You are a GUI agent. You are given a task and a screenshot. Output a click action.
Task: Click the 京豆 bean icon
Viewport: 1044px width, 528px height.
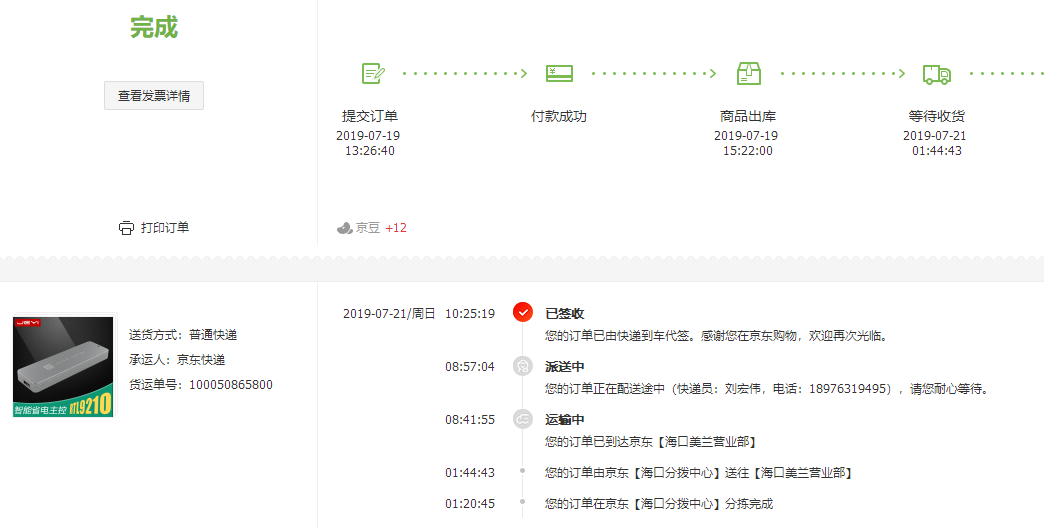pyautogui.click(x=344, y=228)
